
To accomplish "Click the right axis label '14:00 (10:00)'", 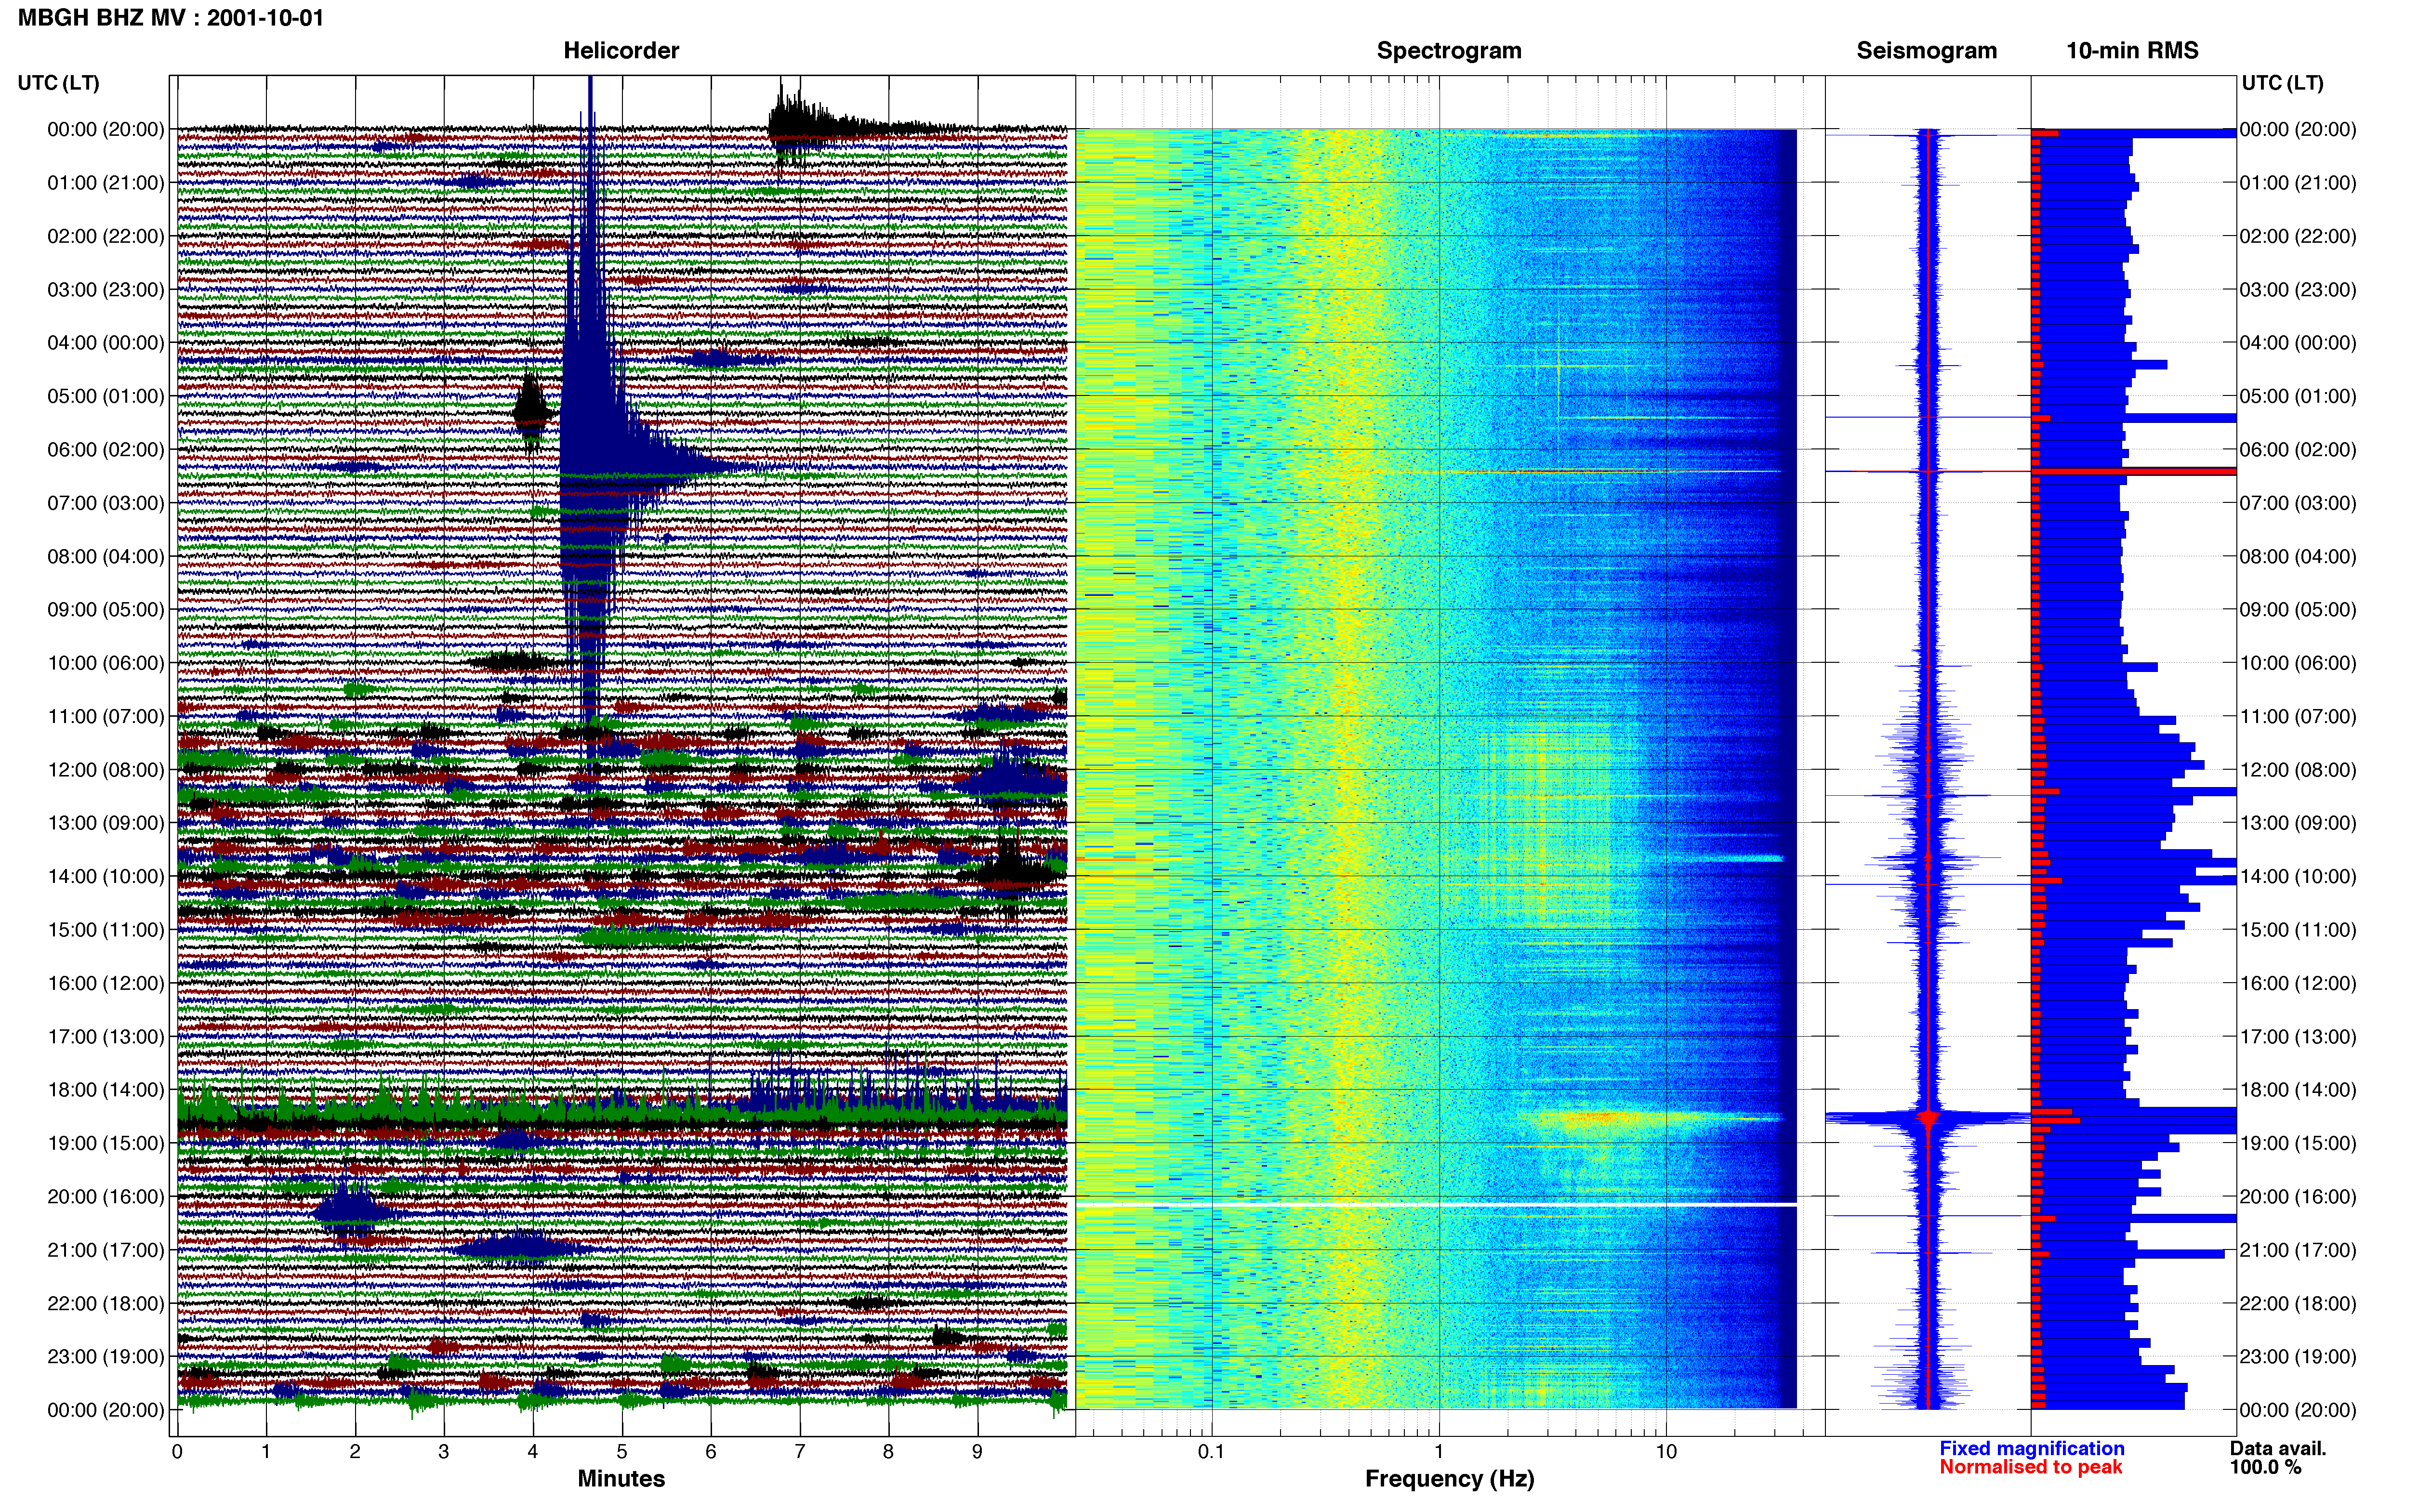I will tap(2297, 876).
